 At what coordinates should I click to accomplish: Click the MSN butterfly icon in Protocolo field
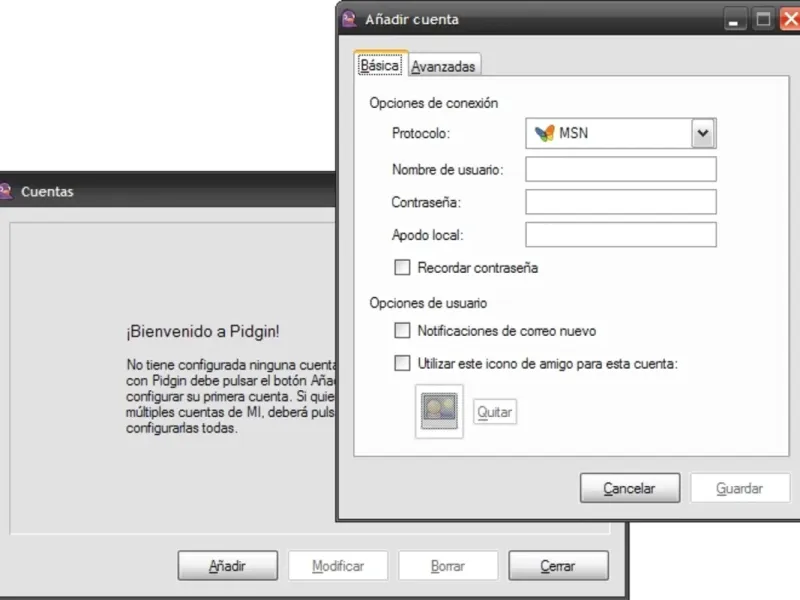click(x=544, y=133)
